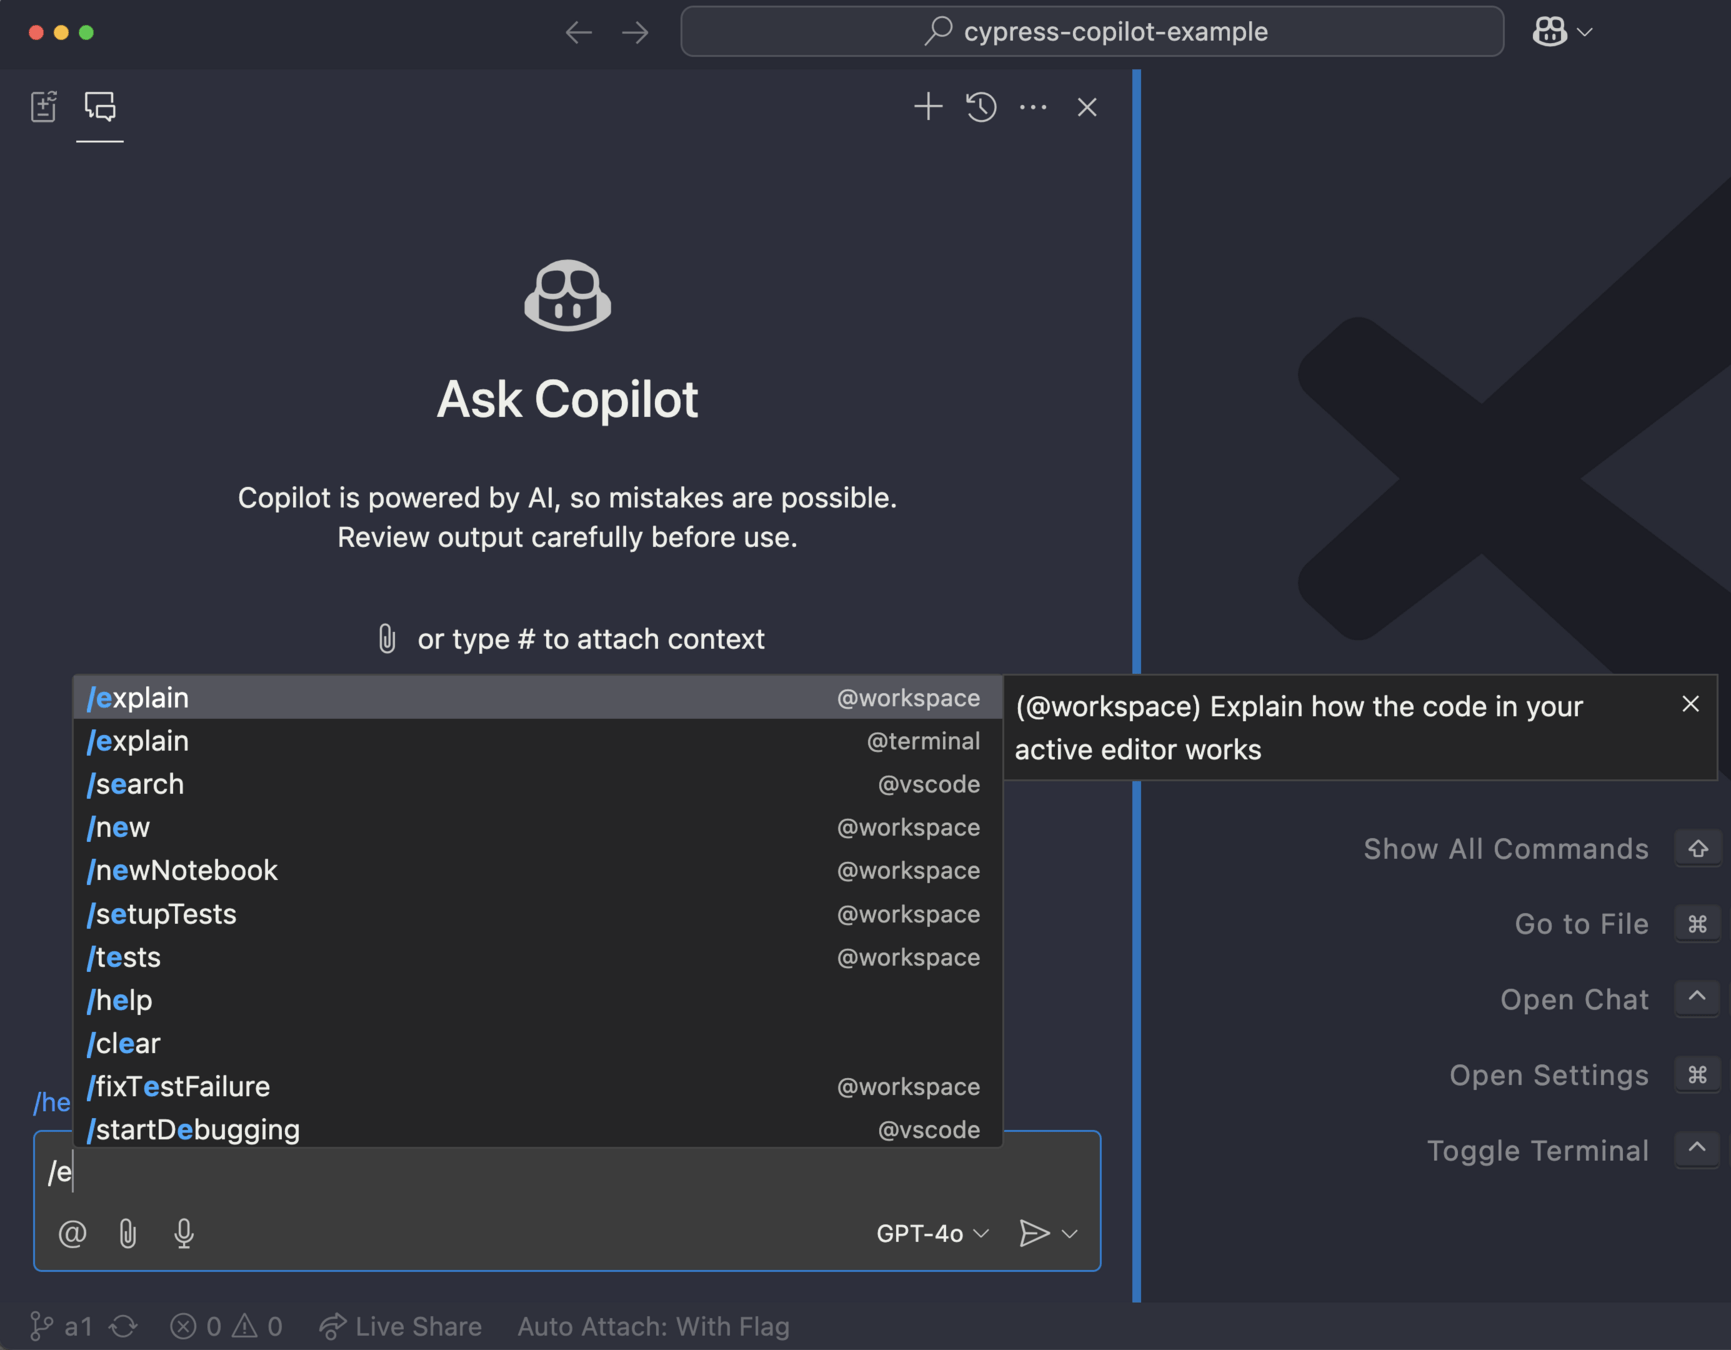
Task: Click Open Settings shortcut text
Action: [x=1549, y=1075]
